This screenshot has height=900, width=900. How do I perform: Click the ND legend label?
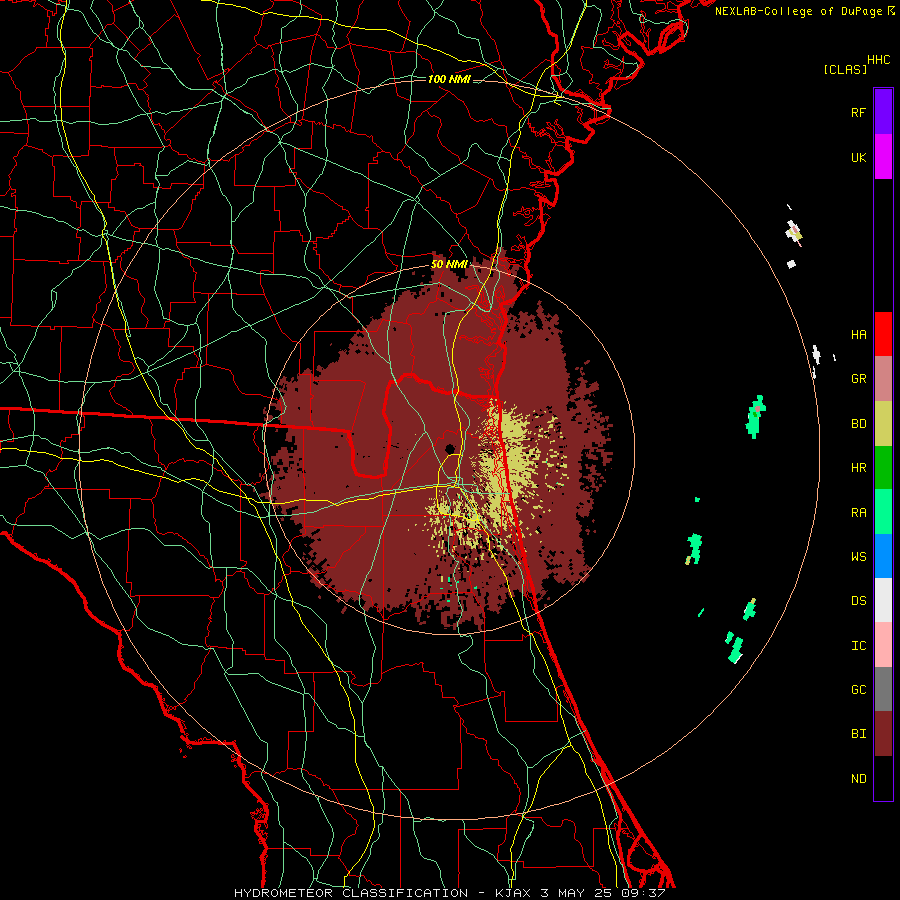(858, 779)
